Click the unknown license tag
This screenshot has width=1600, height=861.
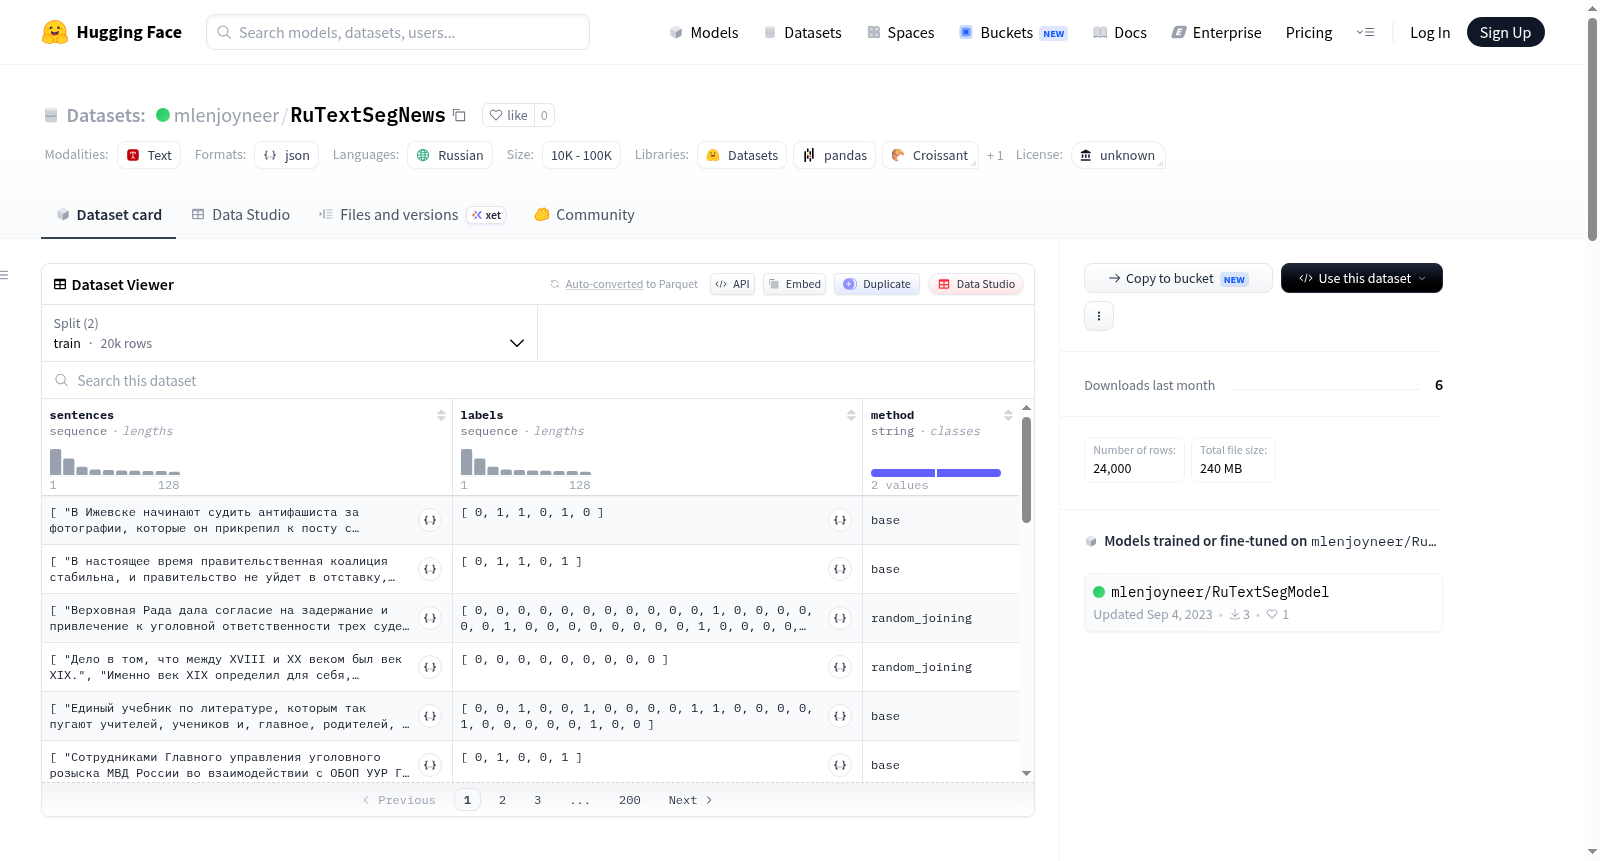click(x=1118, y=155)
